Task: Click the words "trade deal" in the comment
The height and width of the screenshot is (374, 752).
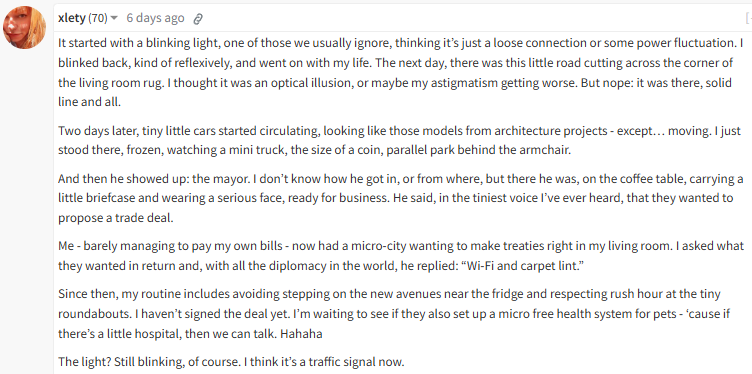Action: 146,218
